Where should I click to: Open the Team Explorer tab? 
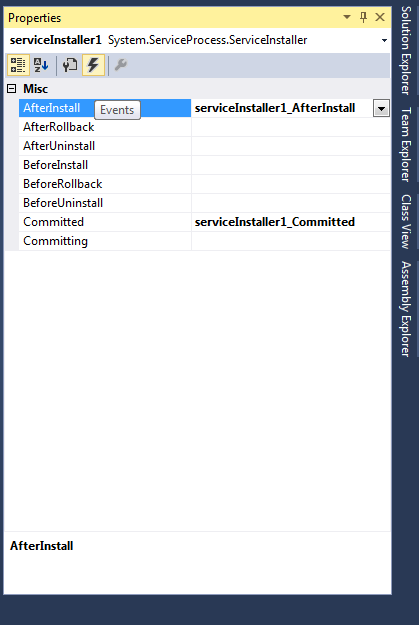(405, 144)
